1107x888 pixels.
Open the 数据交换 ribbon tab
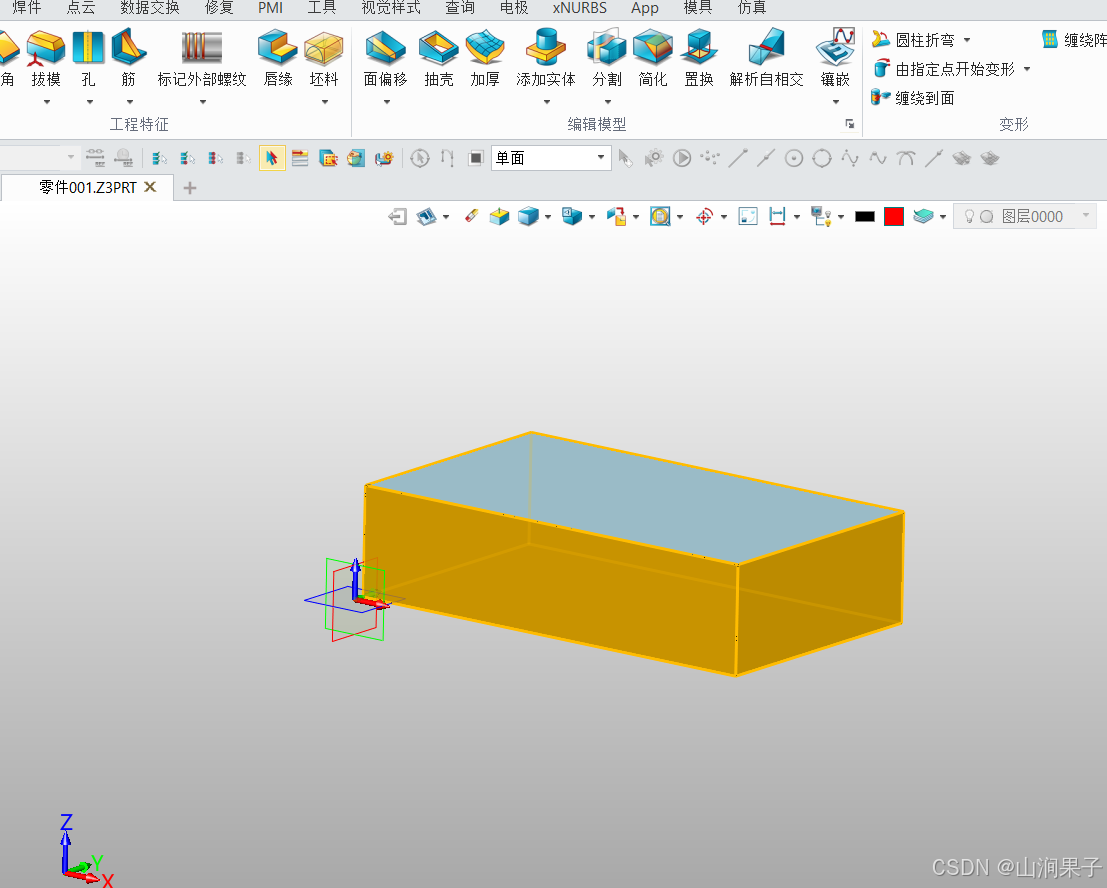tap(150, 8)
